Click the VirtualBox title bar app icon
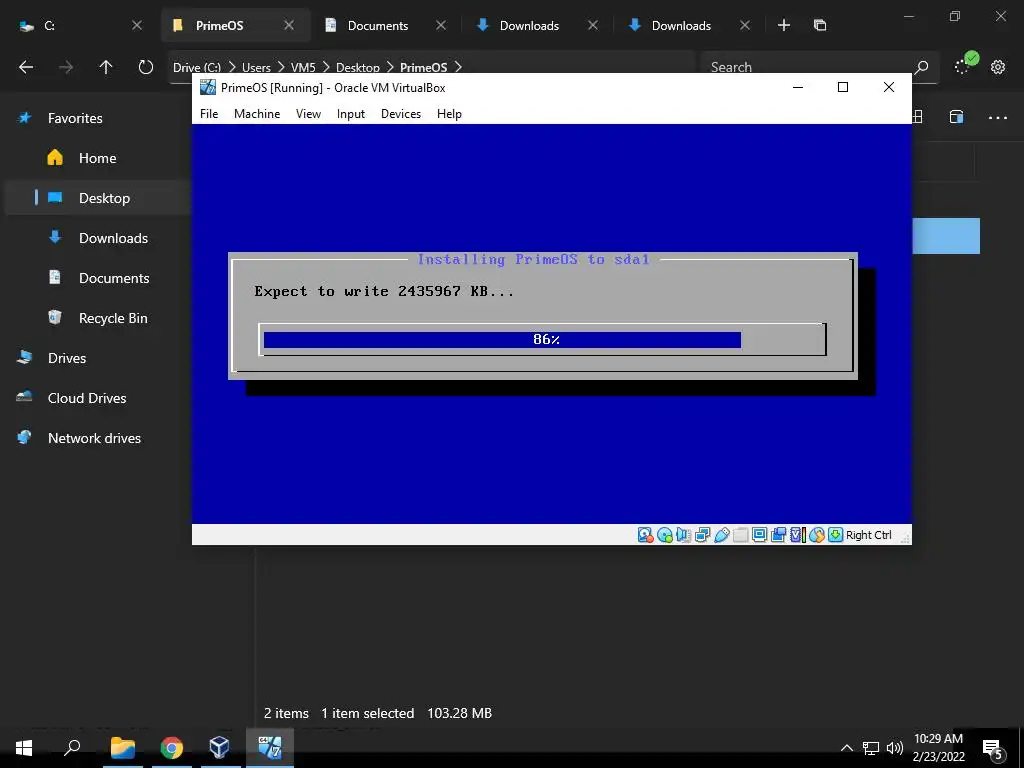 208,87
